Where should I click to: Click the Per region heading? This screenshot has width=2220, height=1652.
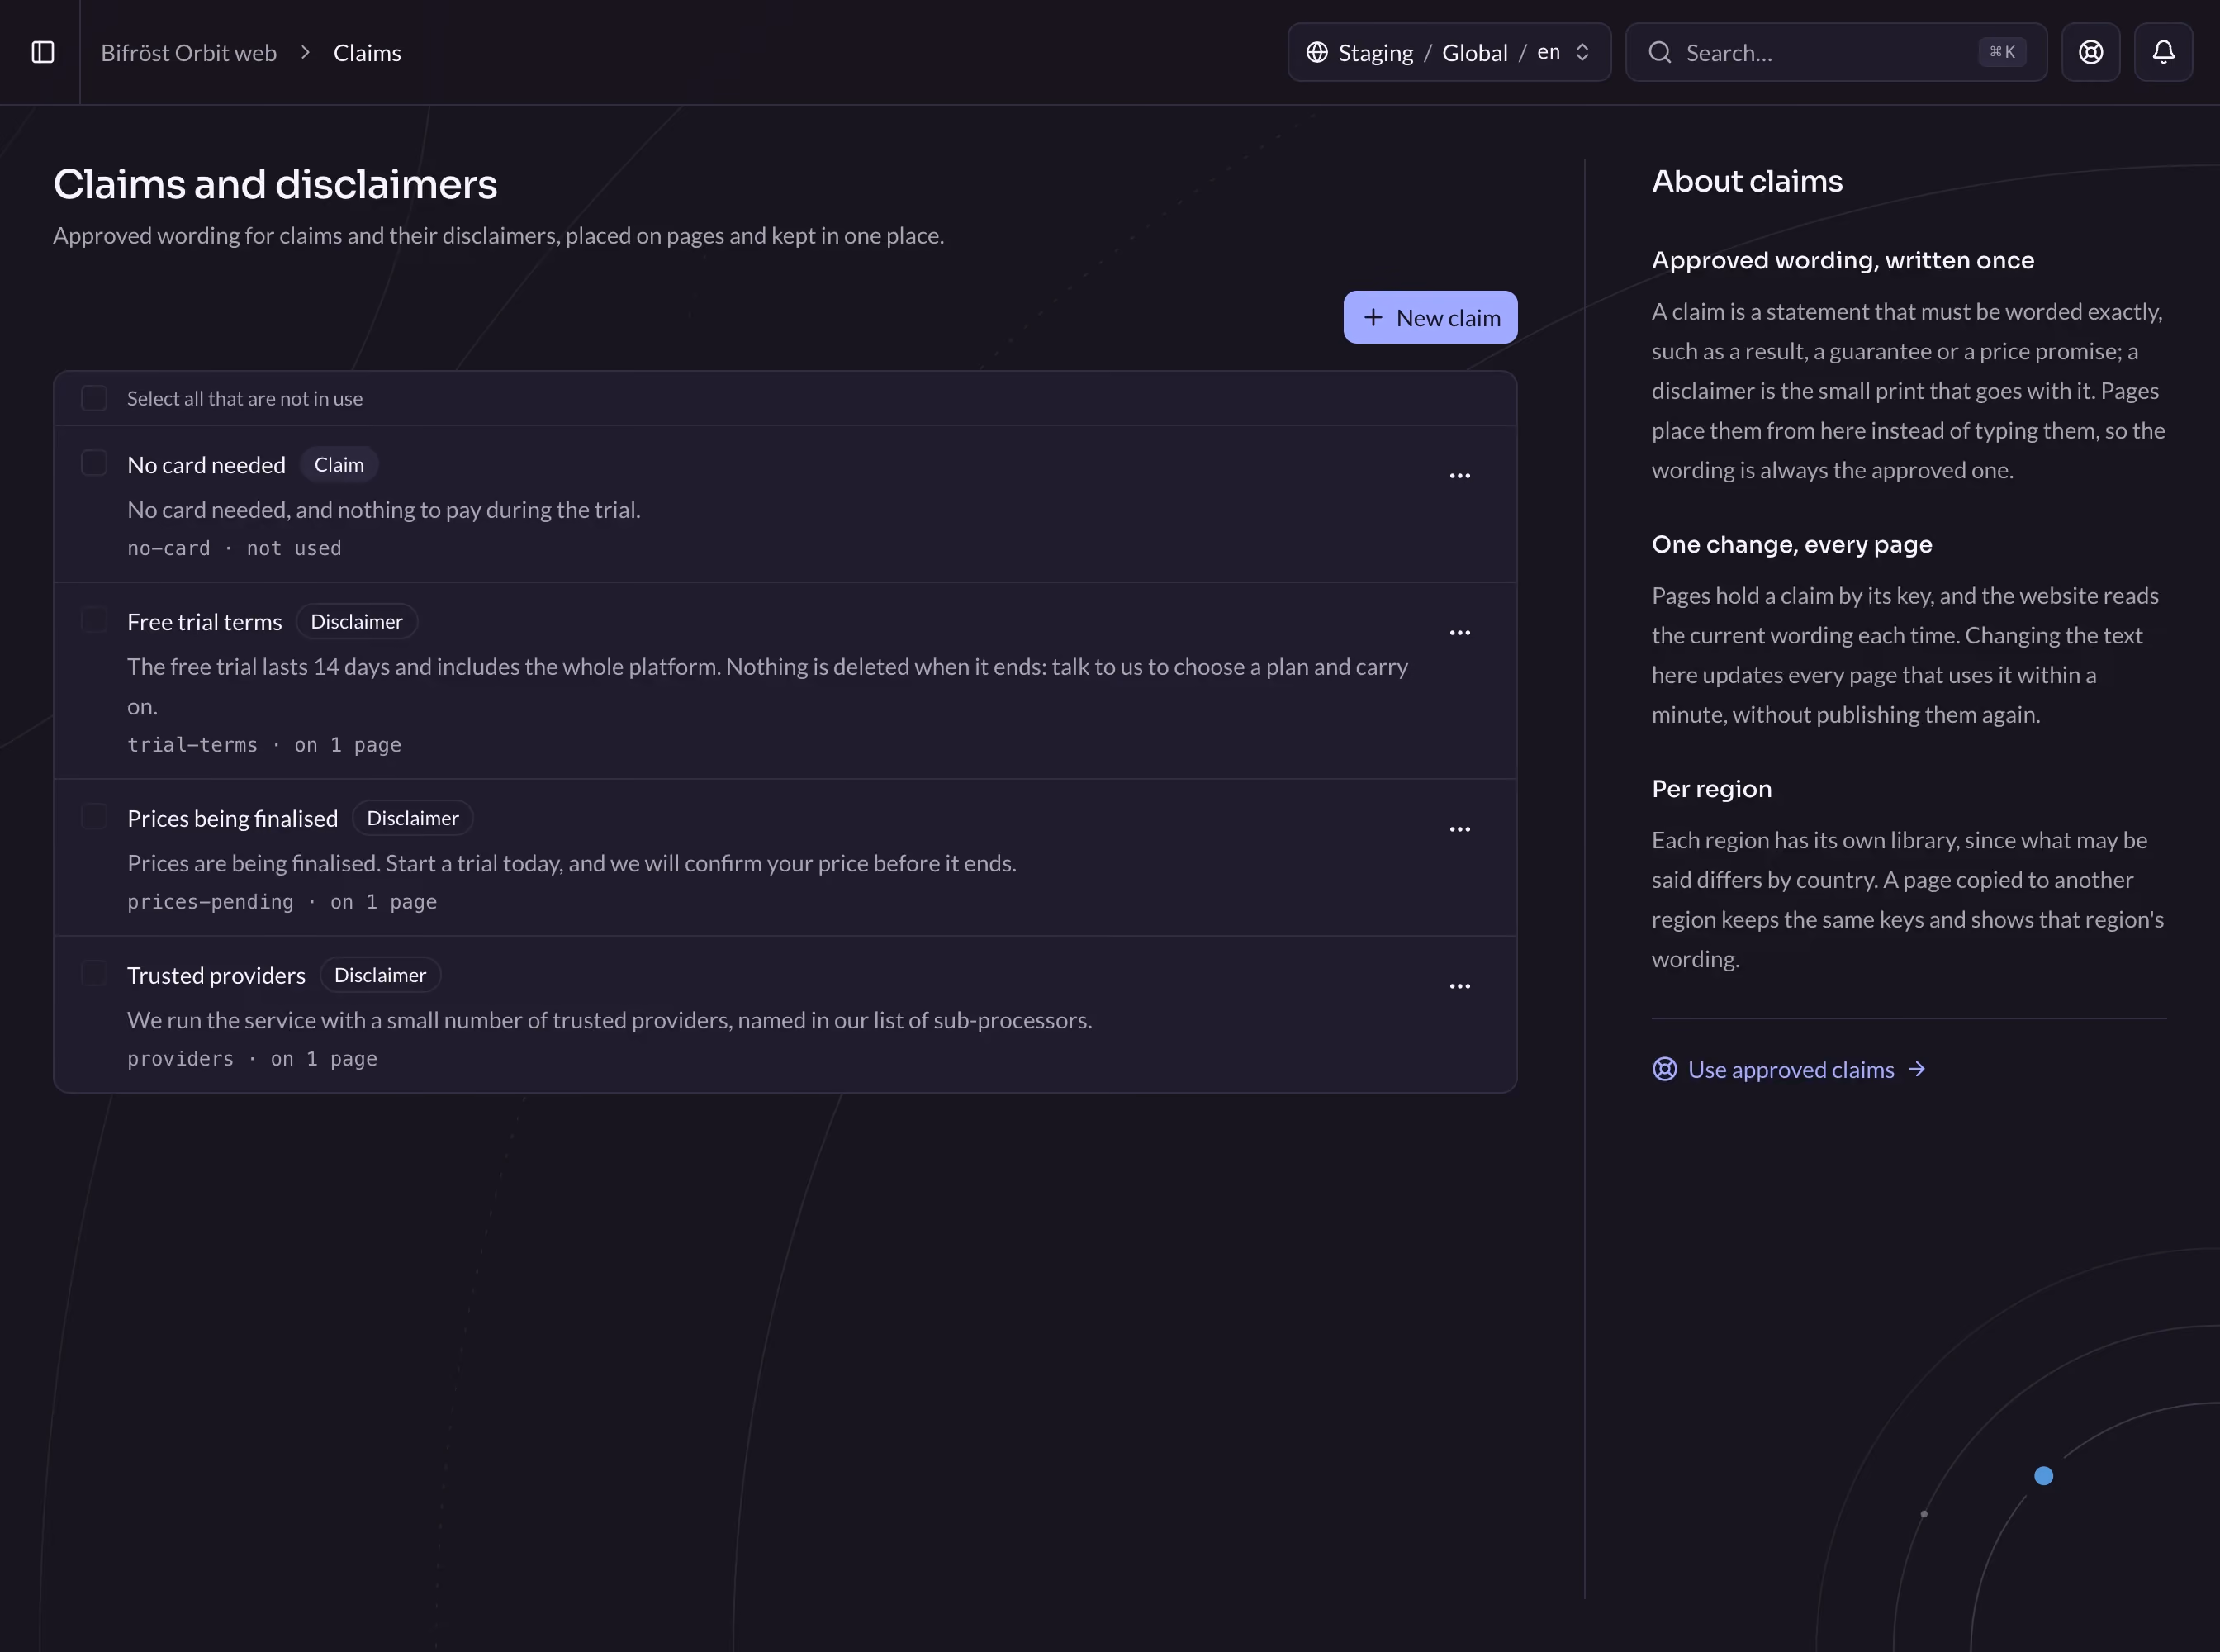click(x=1711, y=789)
